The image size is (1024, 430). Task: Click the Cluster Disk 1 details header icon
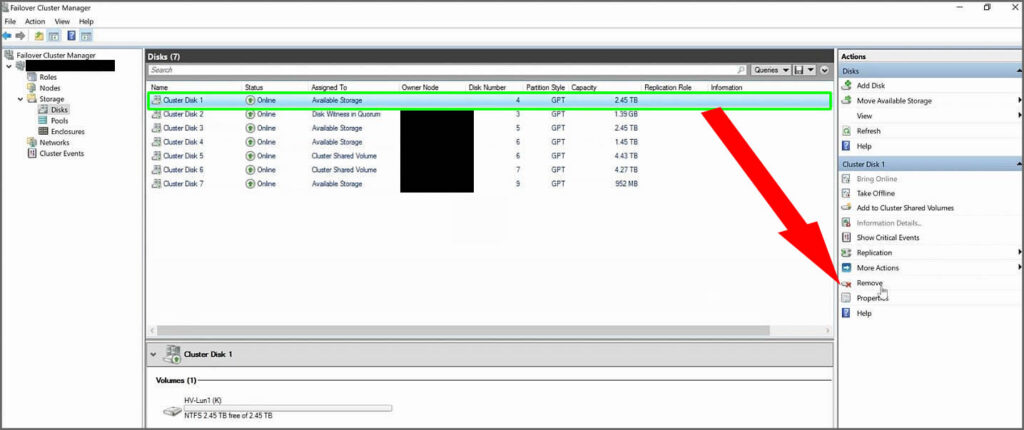172,354
